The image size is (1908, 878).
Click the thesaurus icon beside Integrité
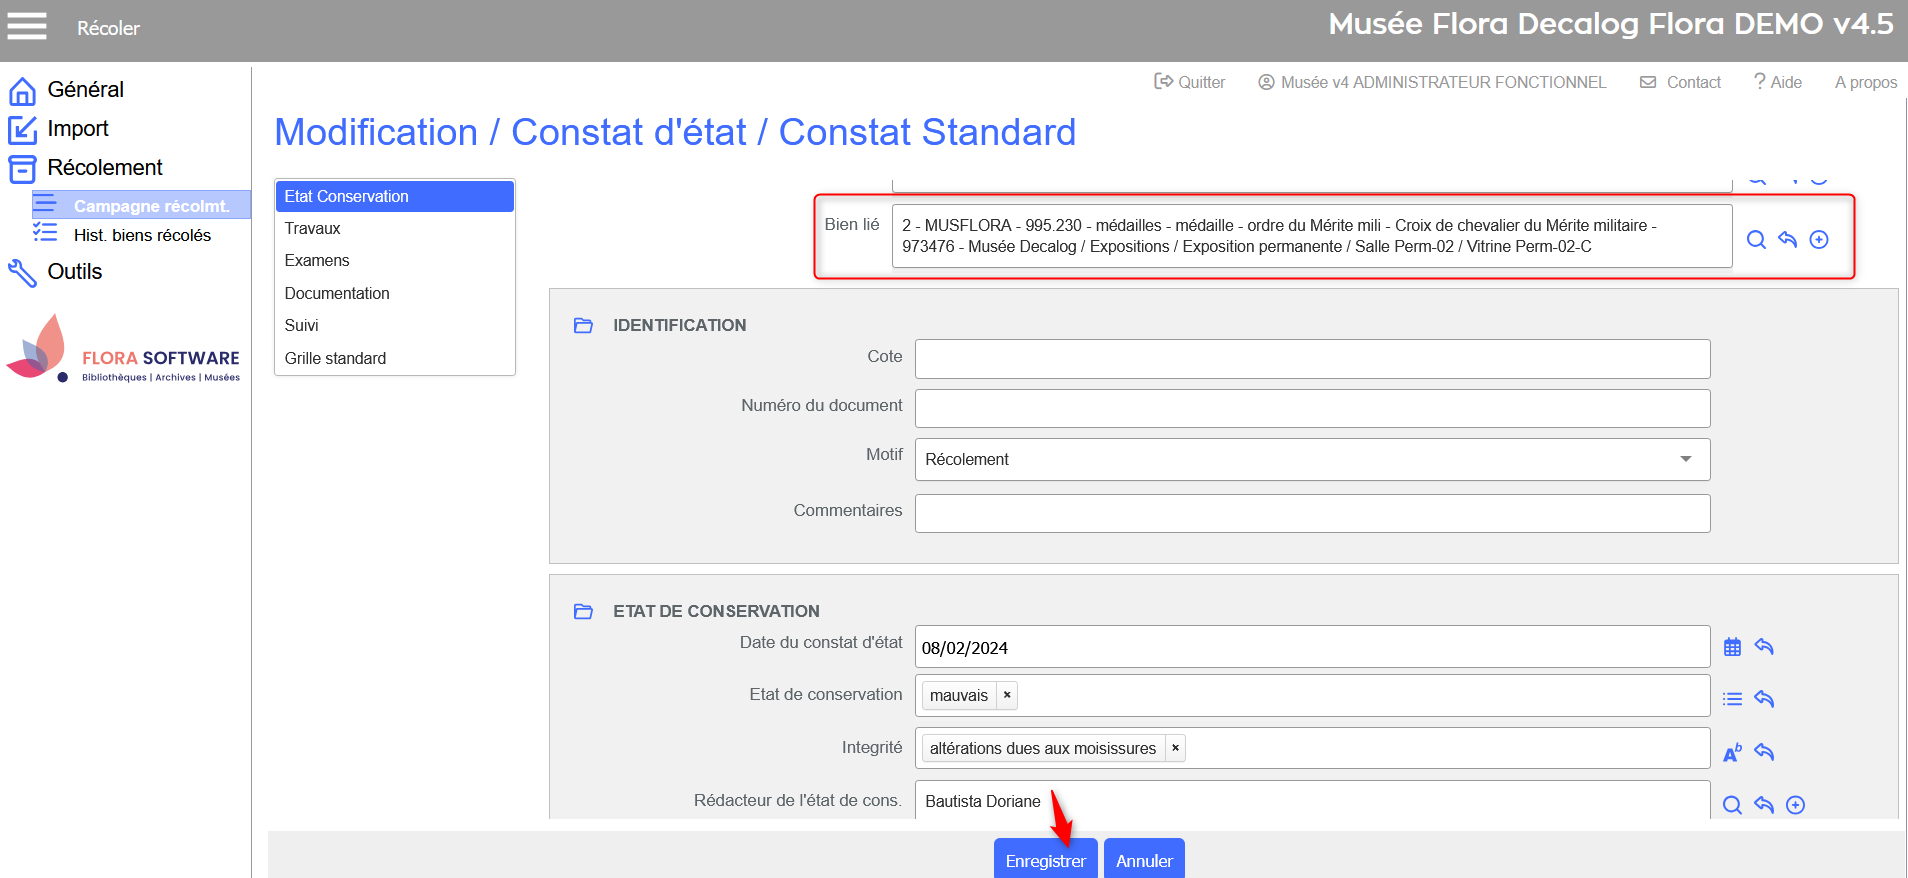(x=1732, y=753)
